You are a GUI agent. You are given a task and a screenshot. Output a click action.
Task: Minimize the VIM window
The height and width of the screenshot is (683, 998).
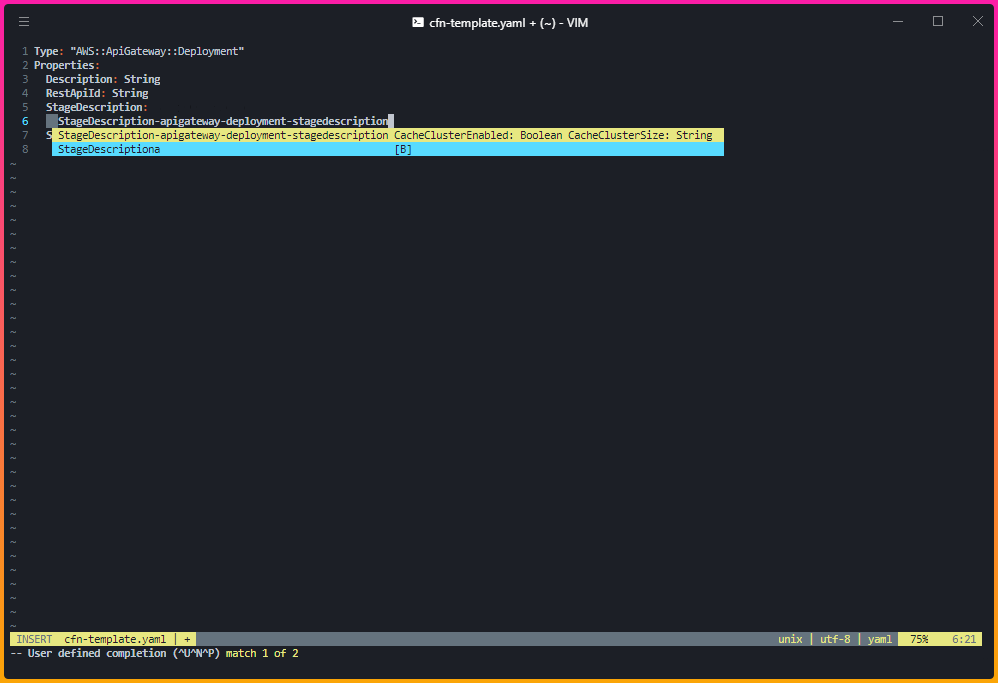(x=897, y=22)
